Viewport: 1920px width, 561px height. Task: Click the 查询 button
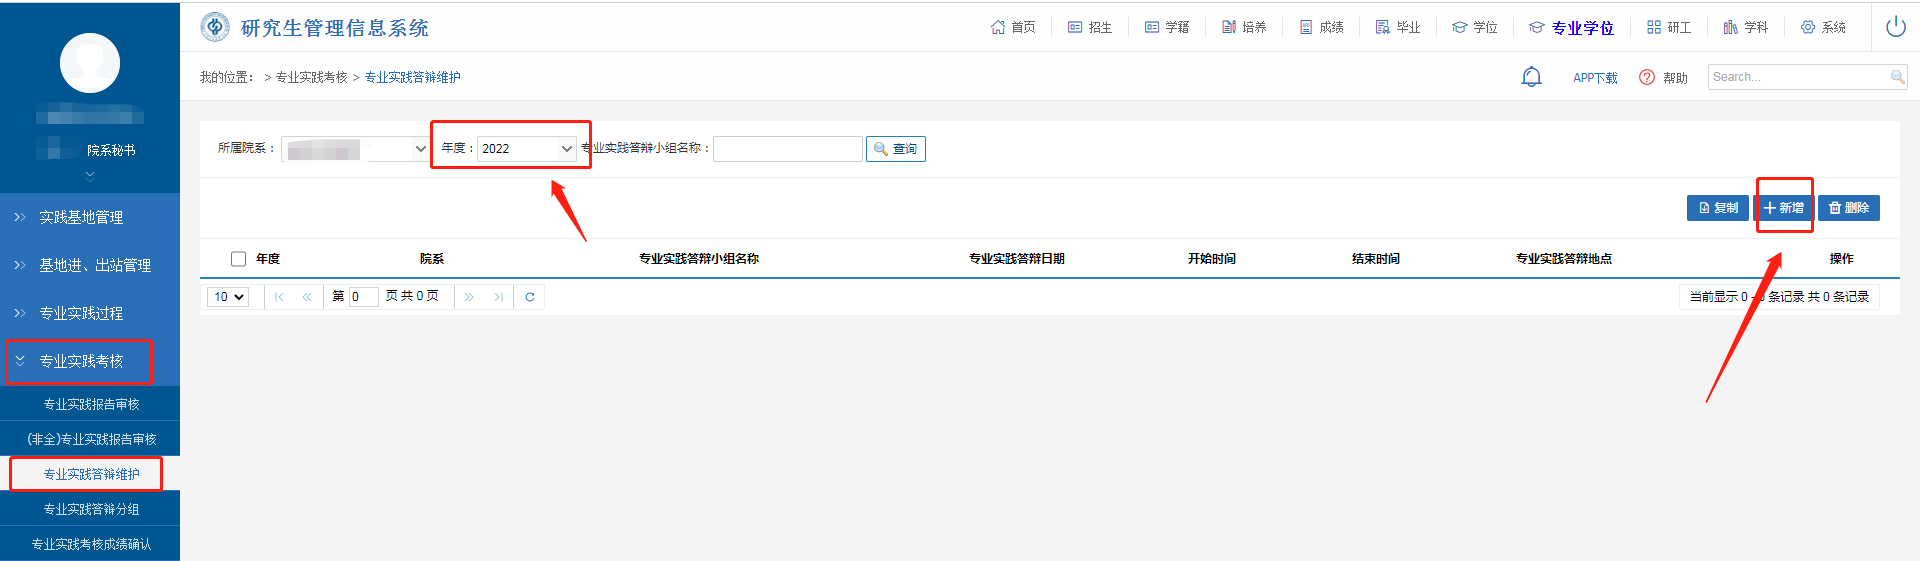click(895, 149)
